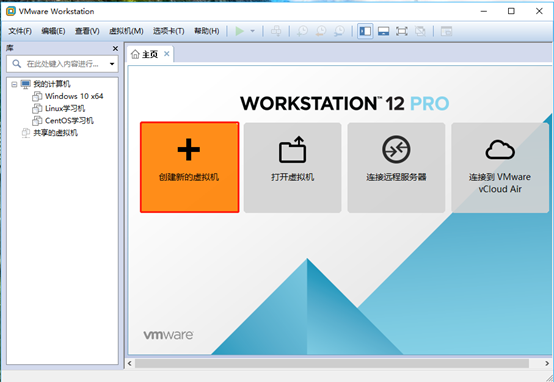Viewport: 554px width, 382px height.
Task: Collapse the 我的计算机 tree node
Action: [14, 84]
